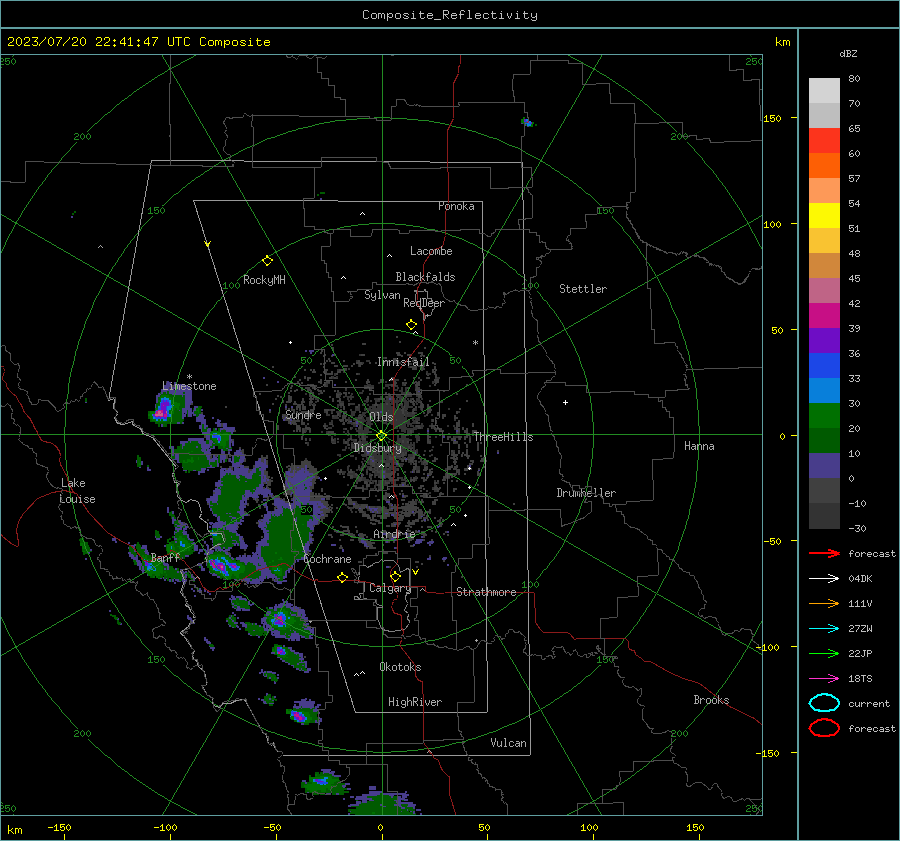Click the Lake Louise label
The image size is (900, 841).
77,491
